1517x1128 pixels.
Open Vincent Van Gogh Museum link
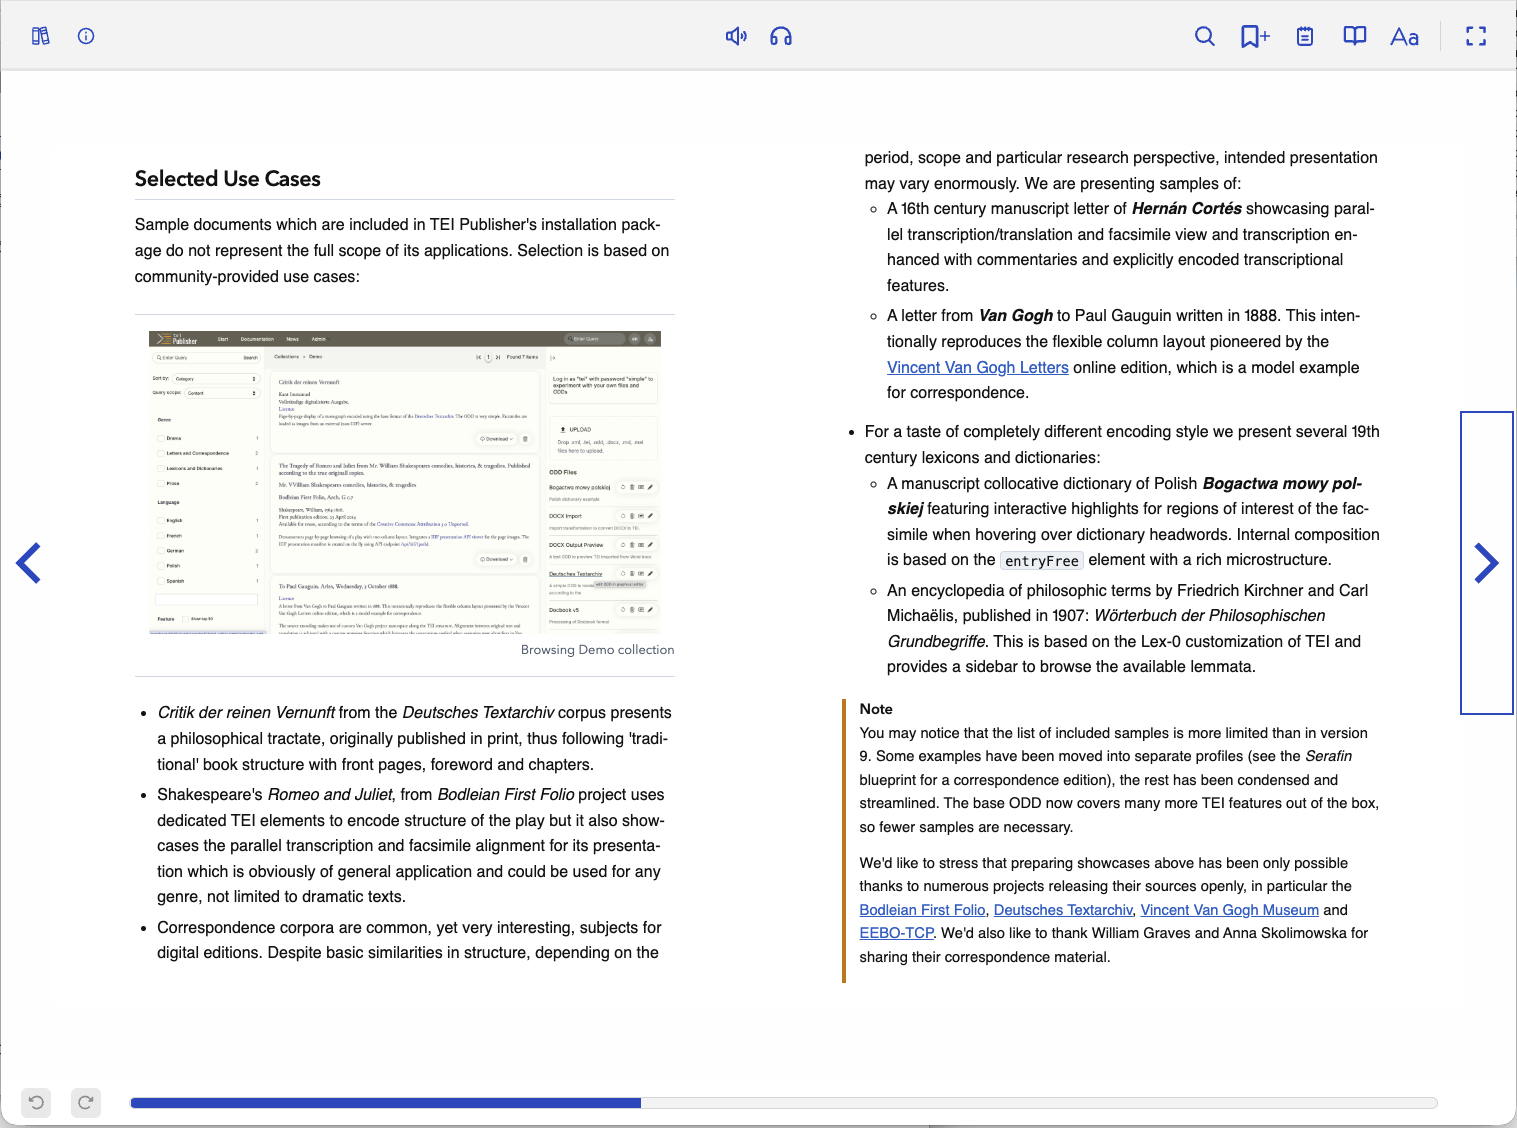(x=1230, y=910)
